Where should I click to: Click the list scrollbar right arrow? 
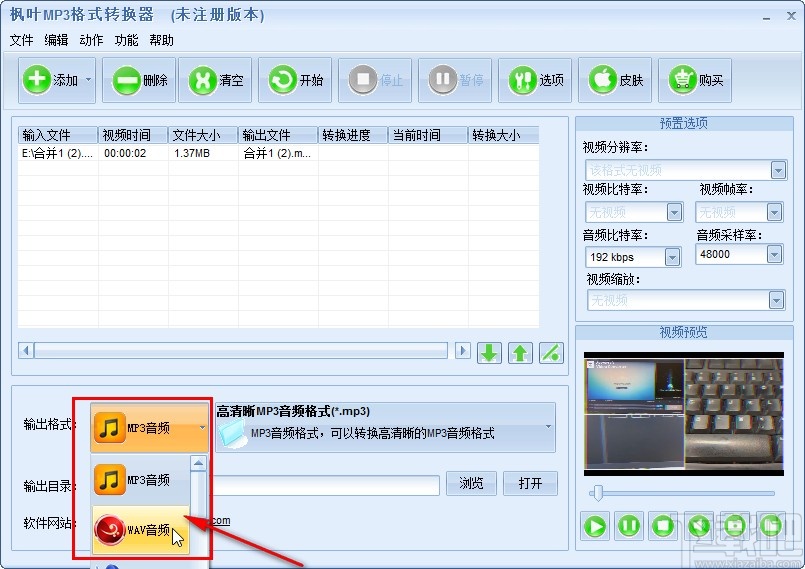click(462, 351)
